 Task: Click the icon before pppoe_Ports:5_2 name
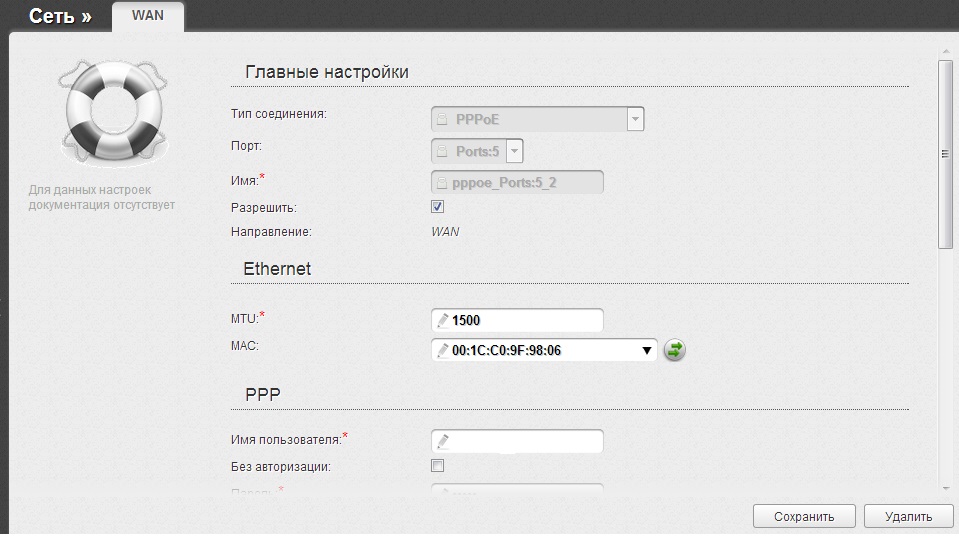pyautogui.click(x=442, y=183)
